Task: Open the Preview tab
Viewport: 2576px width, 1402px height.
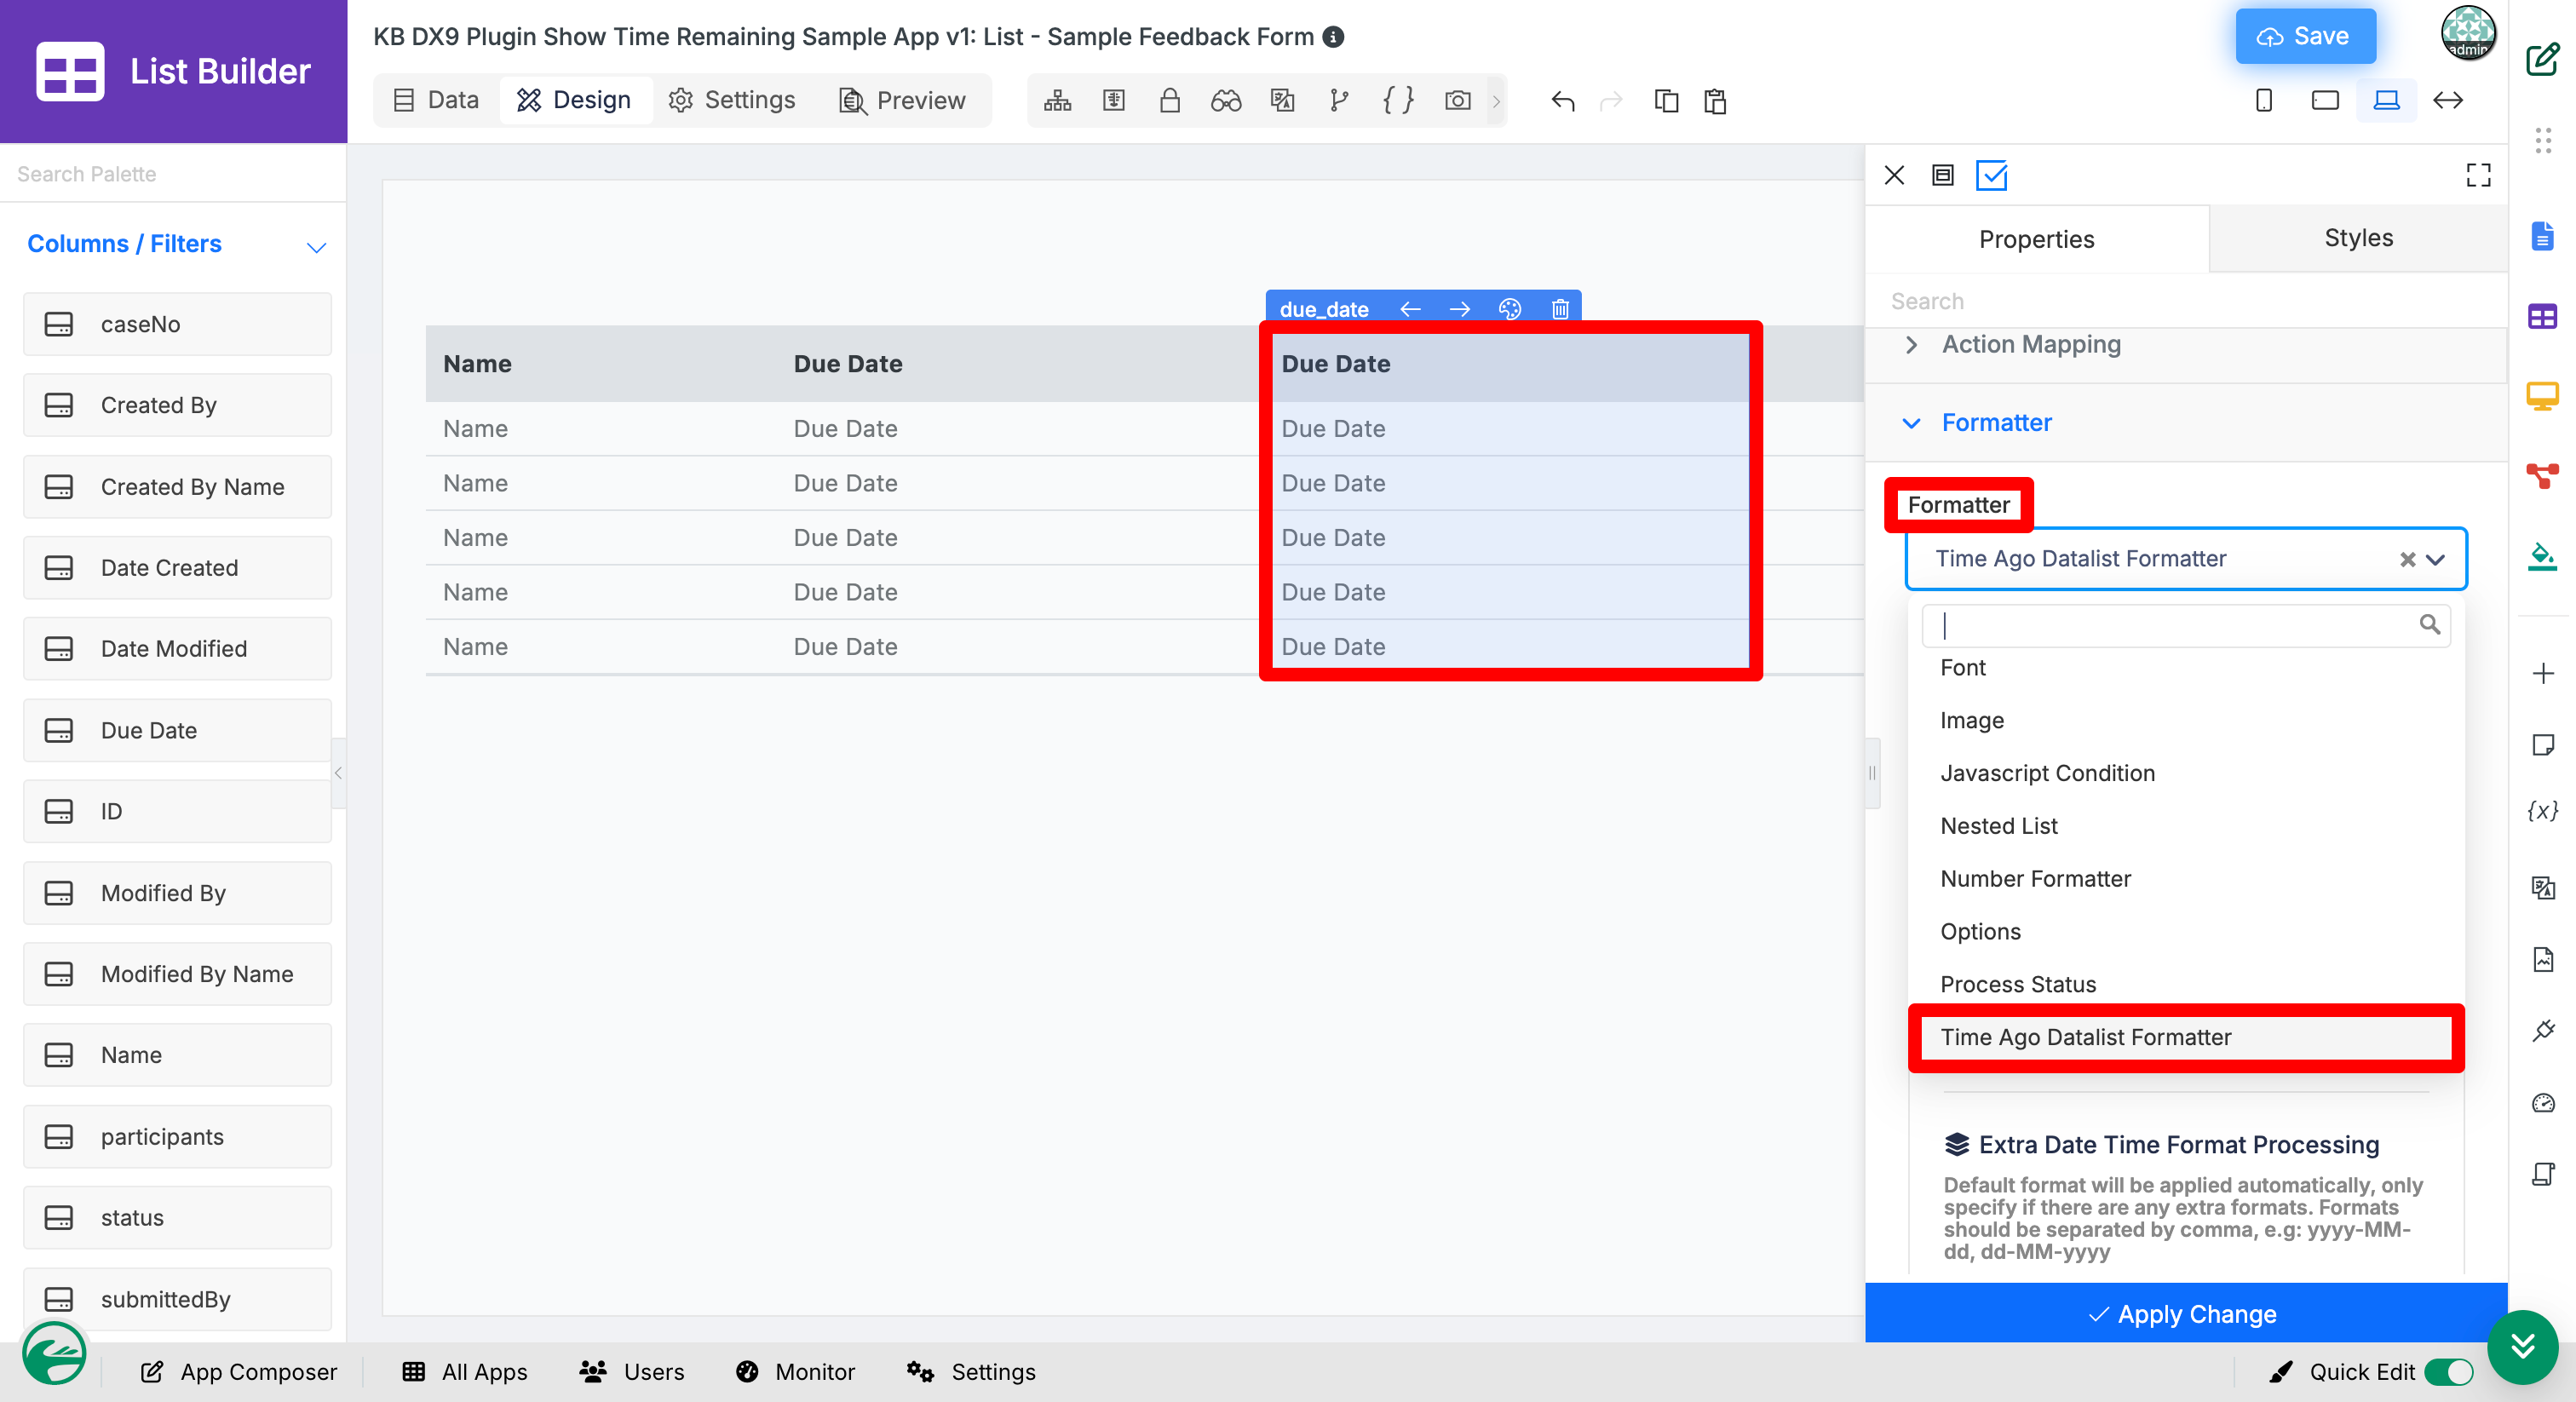Action: [x=903, y=100]
